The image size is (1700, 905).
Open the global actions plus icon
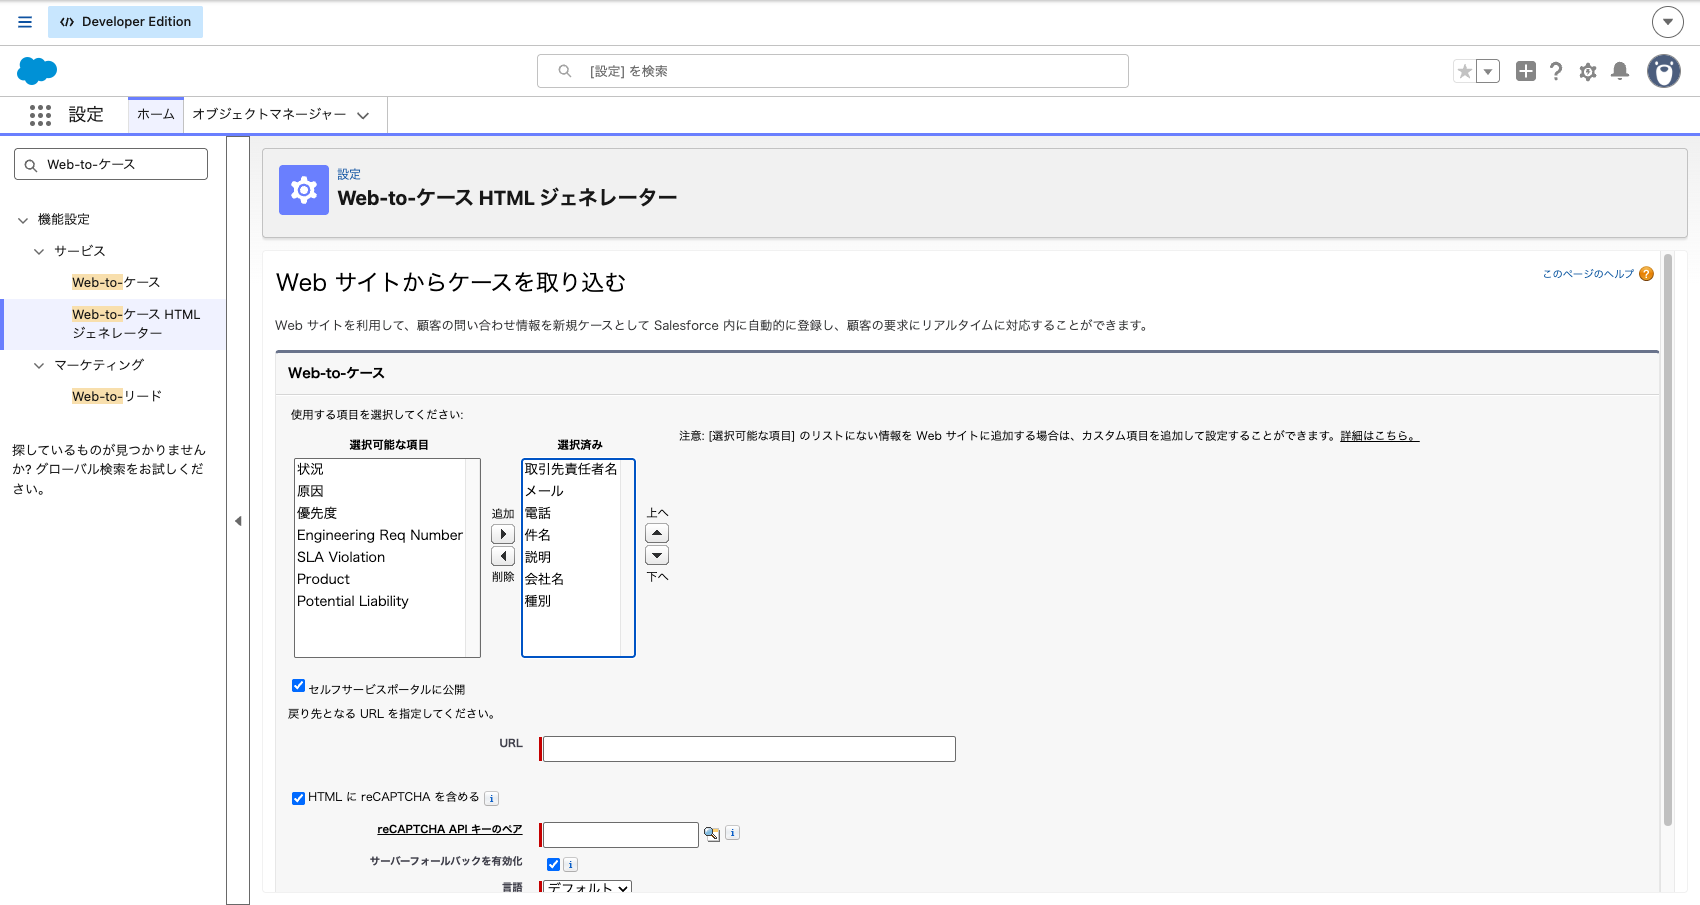click(x=1526, y=71)
